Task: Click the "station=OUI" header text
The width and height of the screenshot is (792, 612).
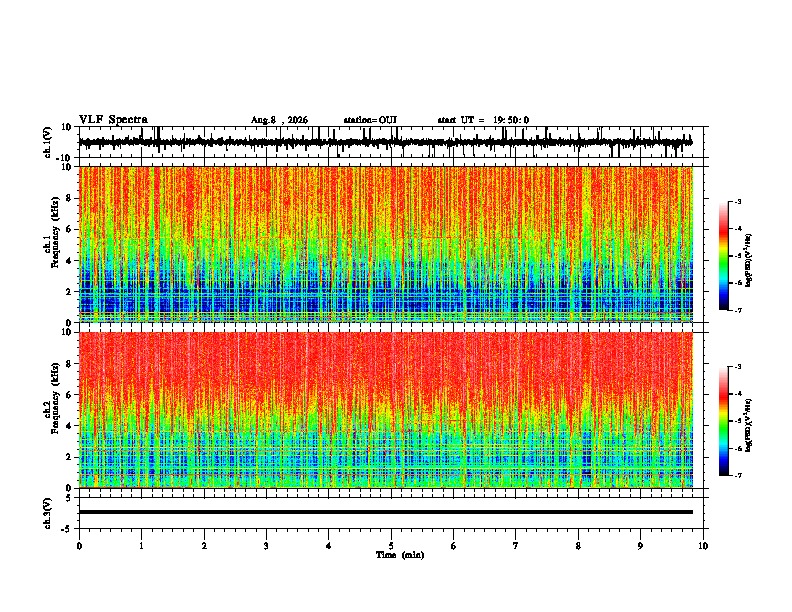Action: [x=370, y=120]
